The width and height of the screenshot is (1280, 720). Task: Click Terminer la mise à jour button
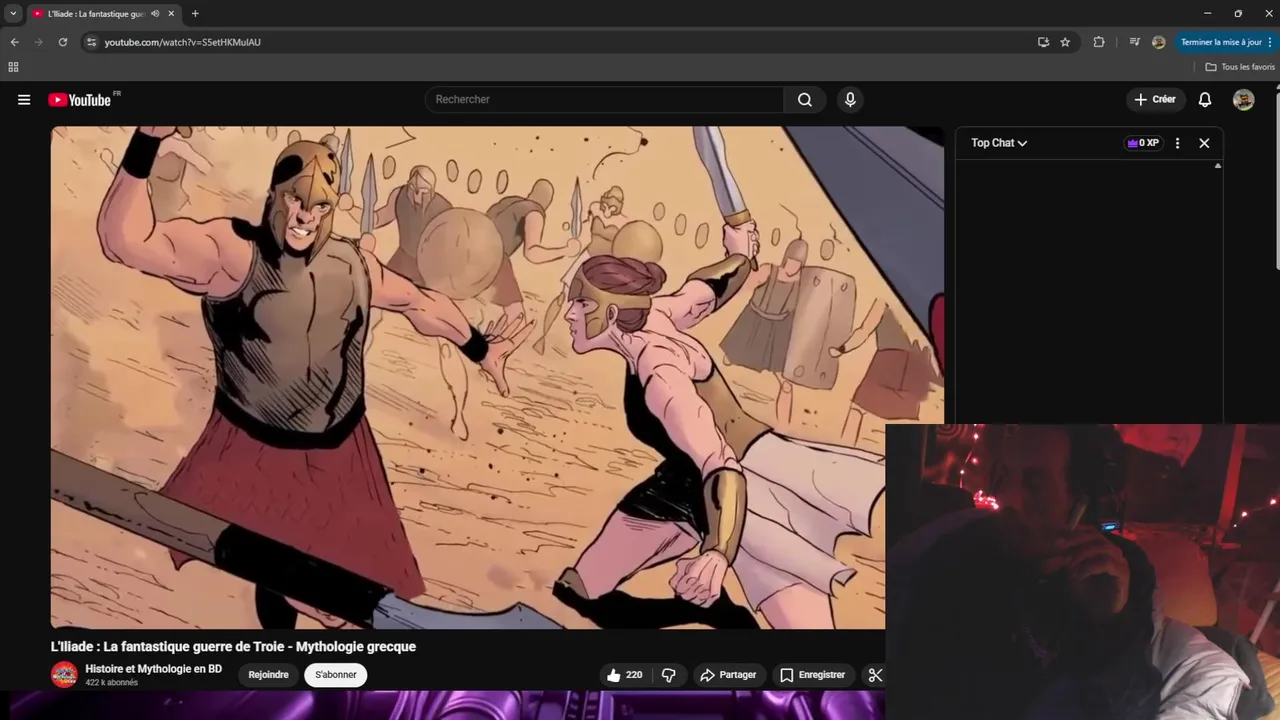(x=1226, y=42)
